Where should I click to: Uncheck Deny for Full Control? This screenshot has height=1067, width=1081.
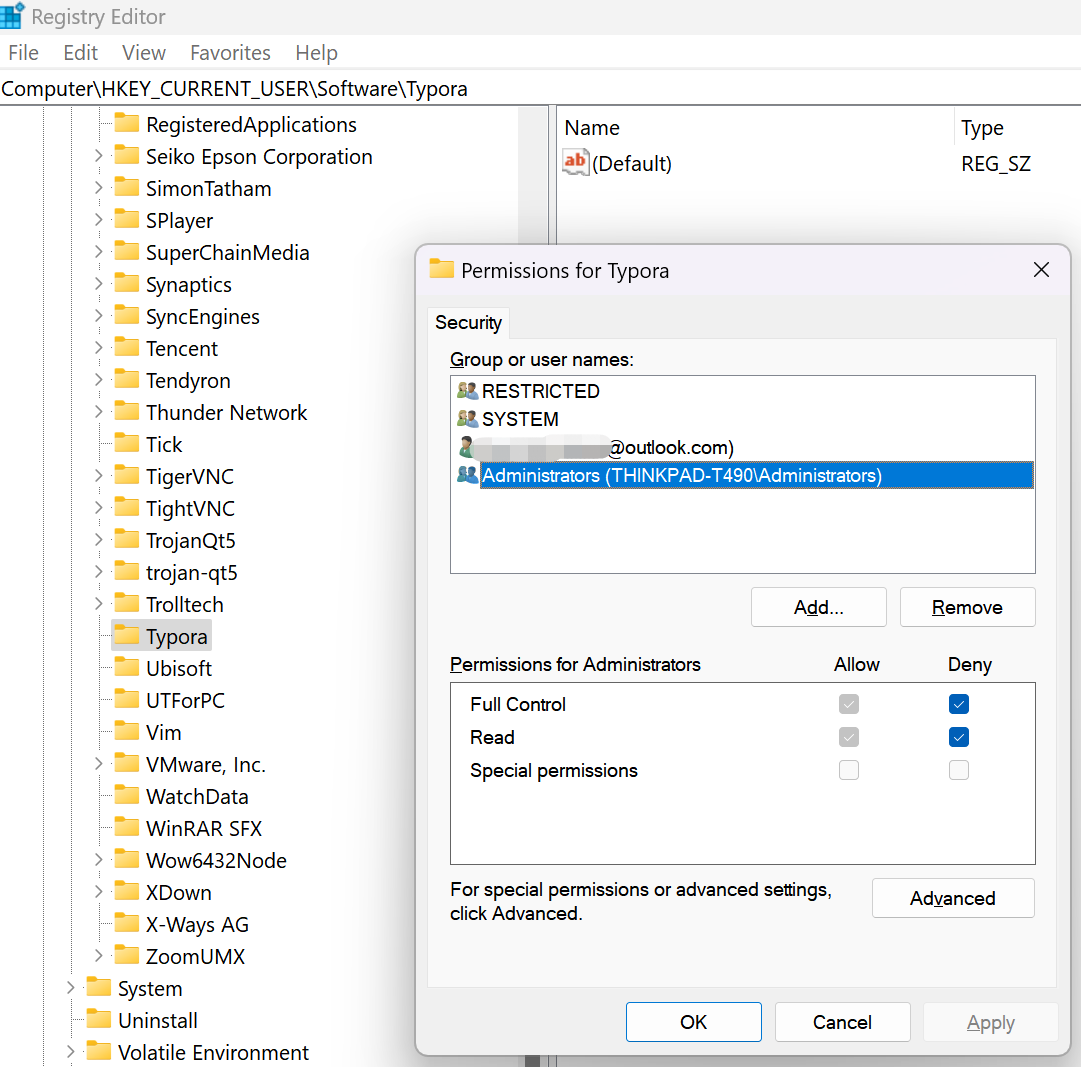pyautogui.click(x=958, y=704)
